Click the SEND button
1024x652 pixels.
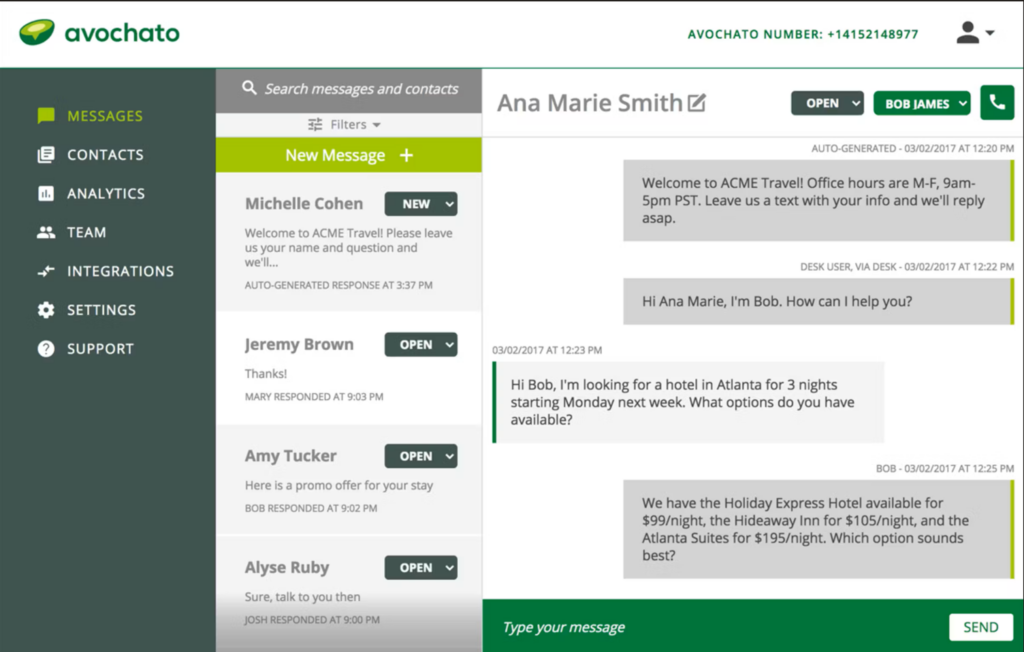point(980,626)
